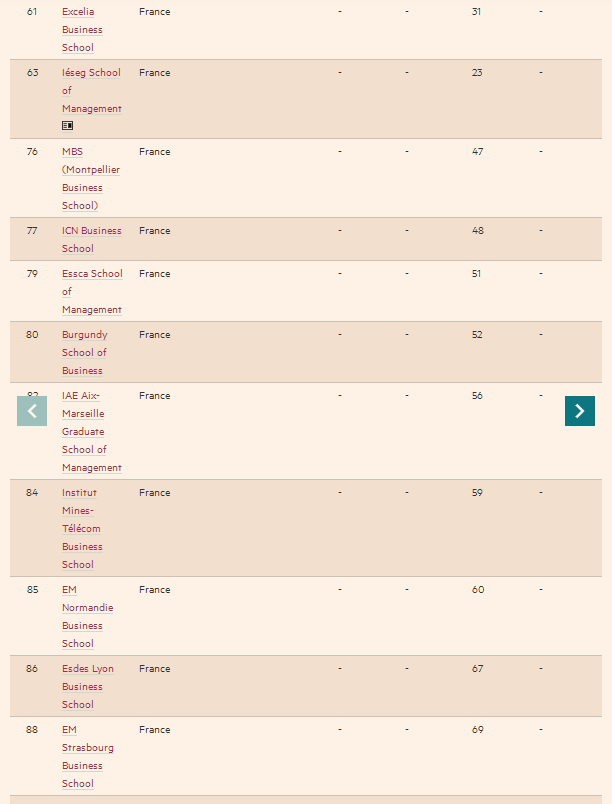612x804 pixels.
Task: Open EM Strasbourg Business School link
Action: pos(88,757)
